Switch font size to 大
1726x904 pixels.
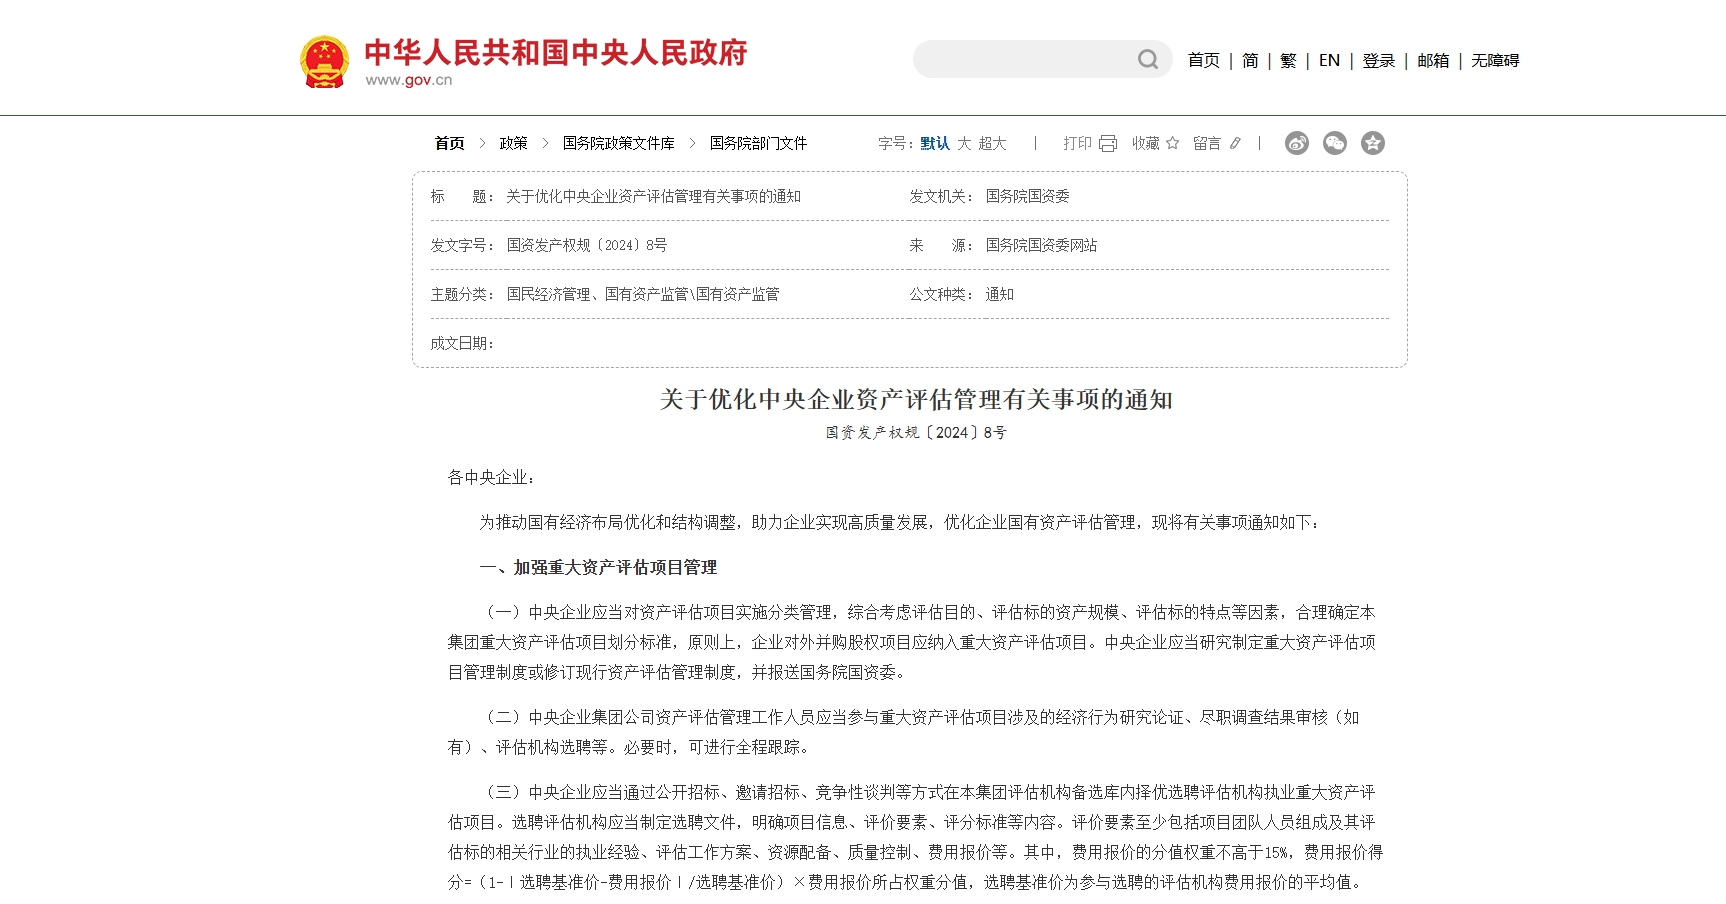(x=964, y=144)
